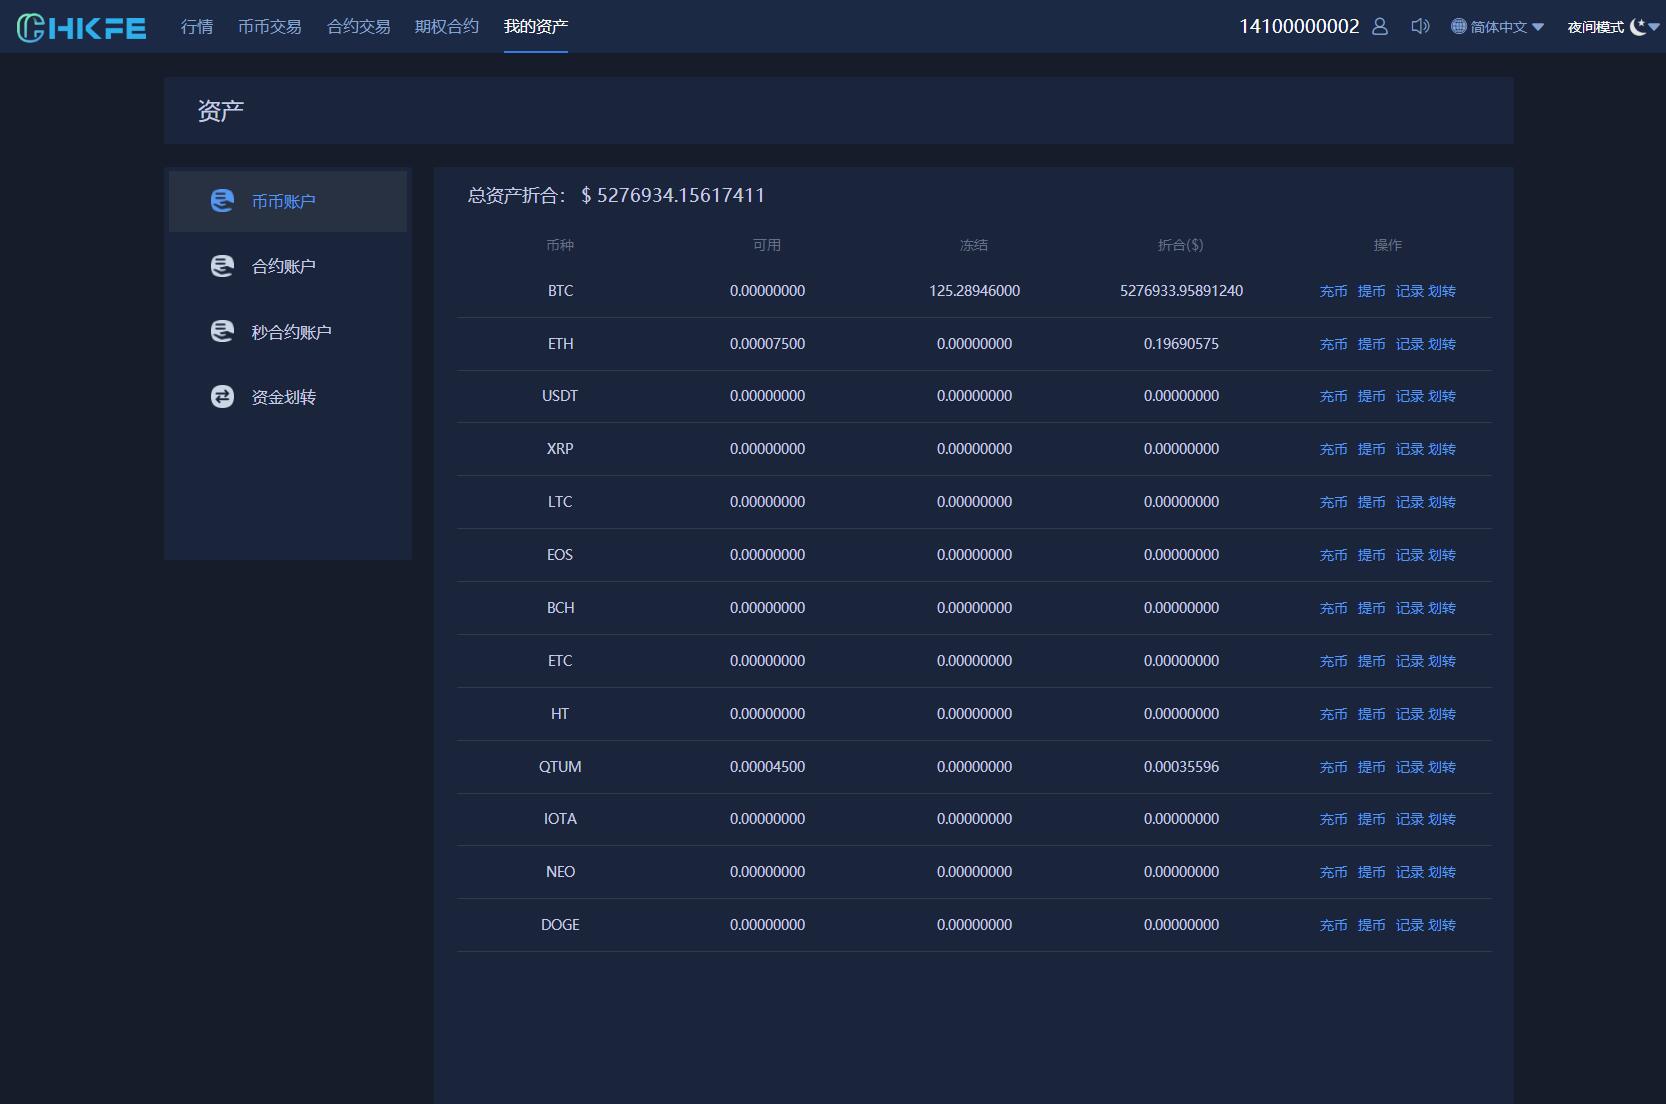
Task: Click the total asset value 5276934.15617411
Action: point(681,195)
